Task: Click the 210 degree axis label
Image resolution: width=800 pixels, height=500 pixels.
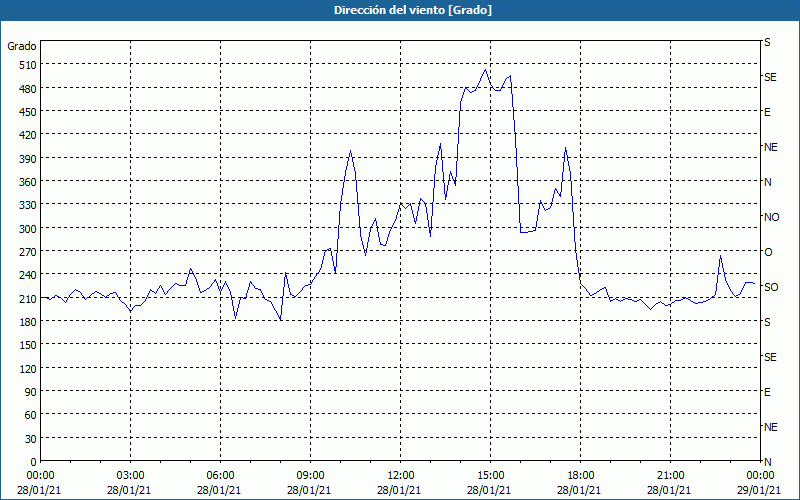Action: (x=29, y=298)
